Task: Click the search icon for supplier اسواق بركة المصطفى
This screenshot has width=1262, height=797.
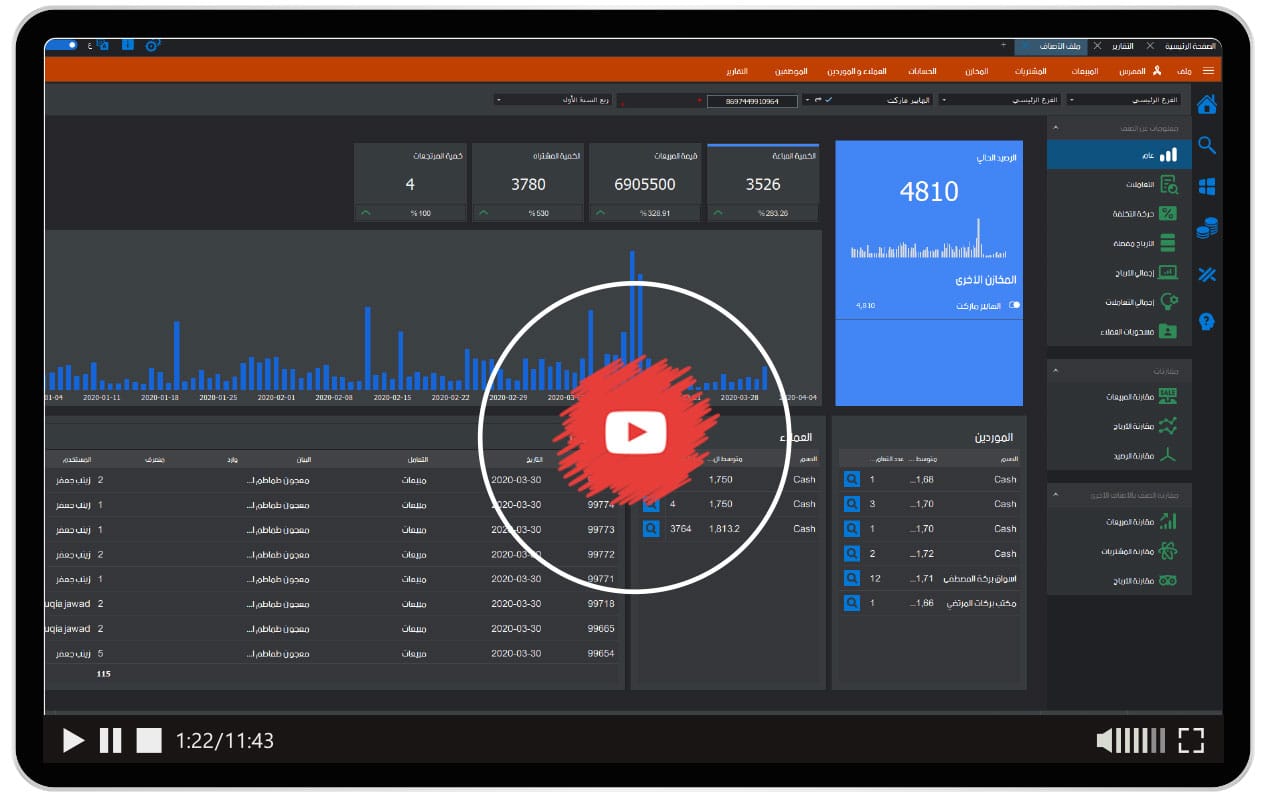Action: [x=851, y=578]
